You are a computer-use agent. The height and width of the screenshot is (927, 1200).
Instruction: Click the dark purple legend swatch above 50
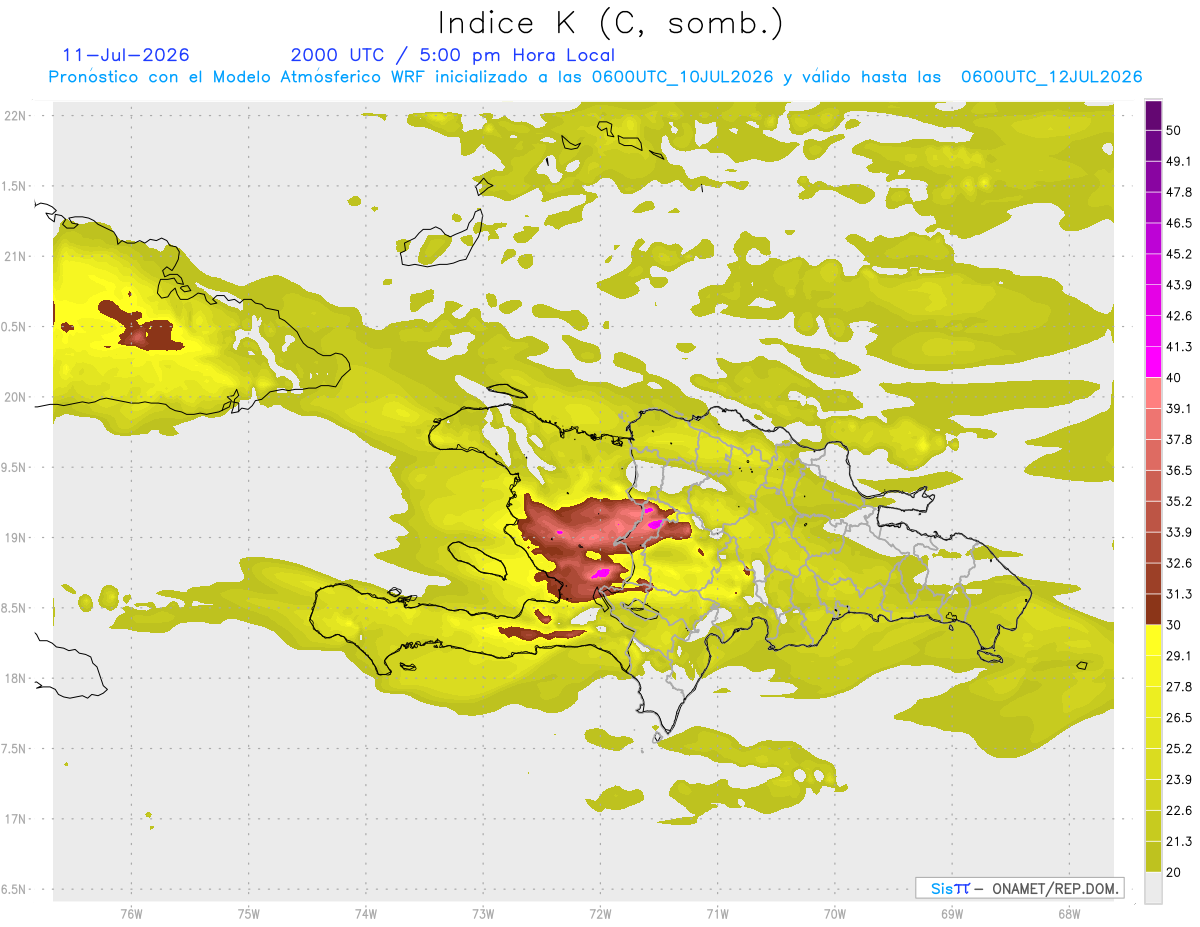tap(1153, 115)
